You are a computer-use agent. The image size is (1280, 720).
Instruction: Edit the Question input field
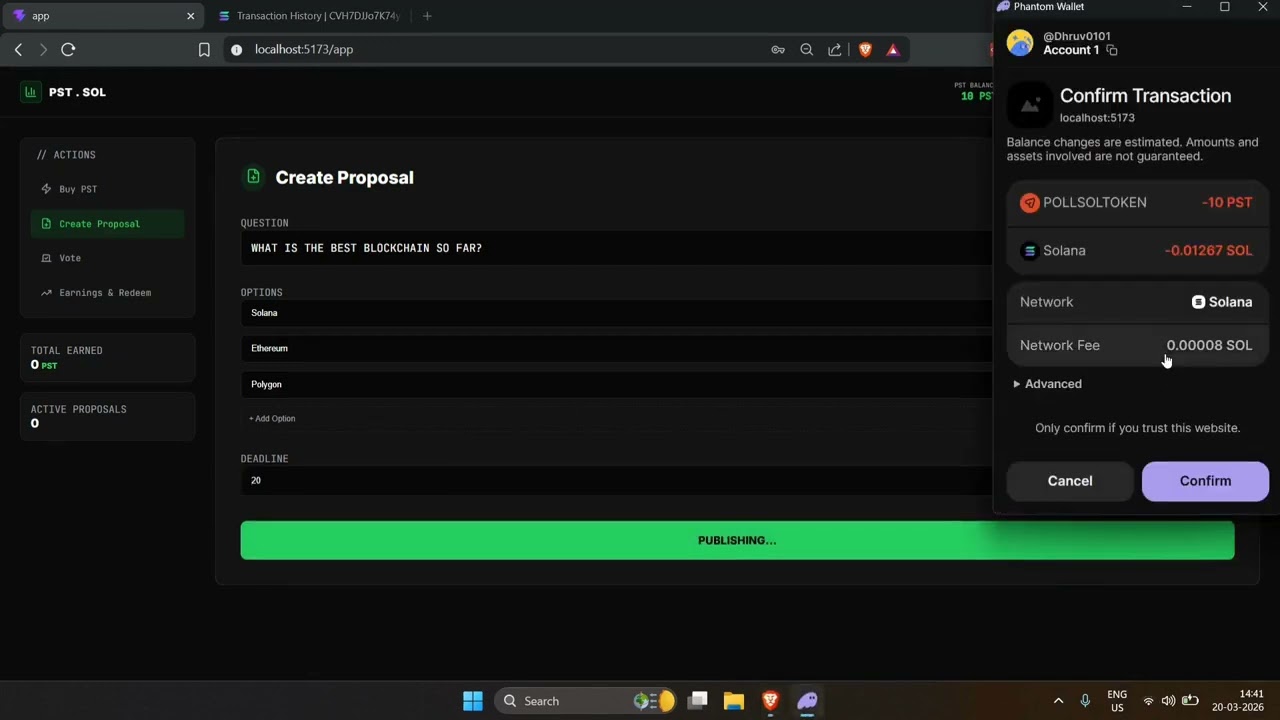coord(616,248)
